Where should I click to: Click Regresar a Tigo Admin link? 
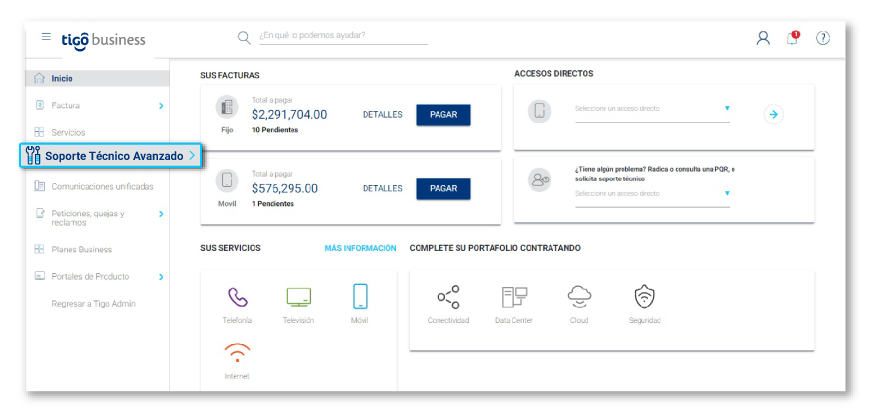[94, 304]
